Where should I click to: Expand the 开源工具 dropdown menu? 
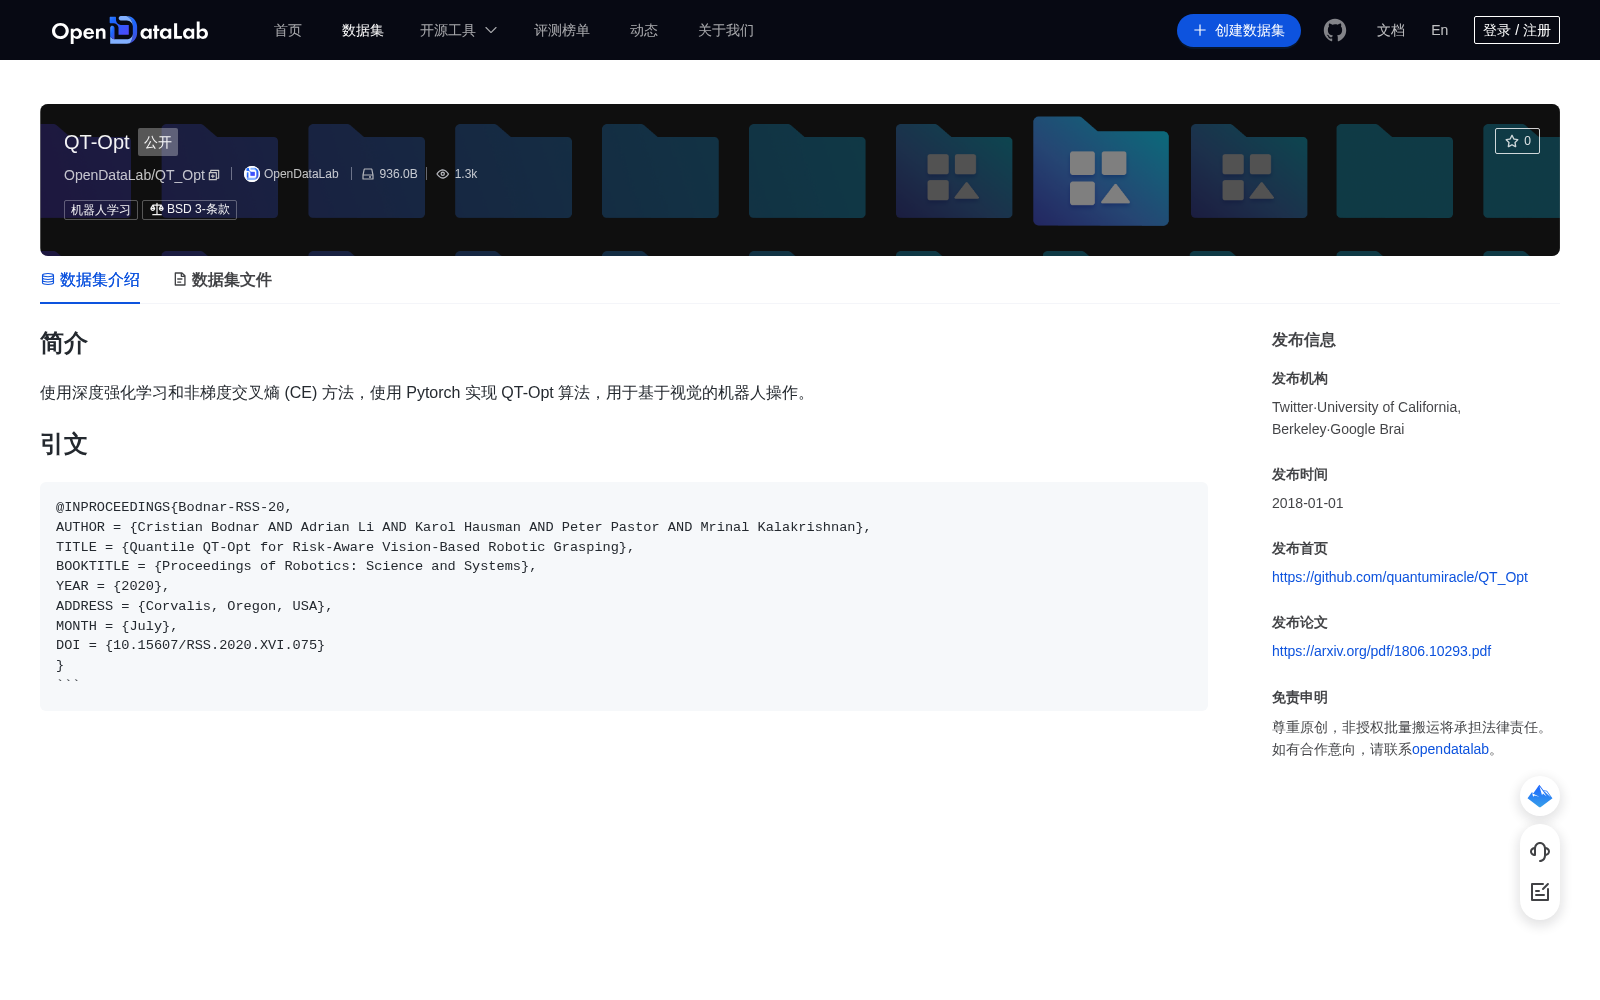(458, 30)
